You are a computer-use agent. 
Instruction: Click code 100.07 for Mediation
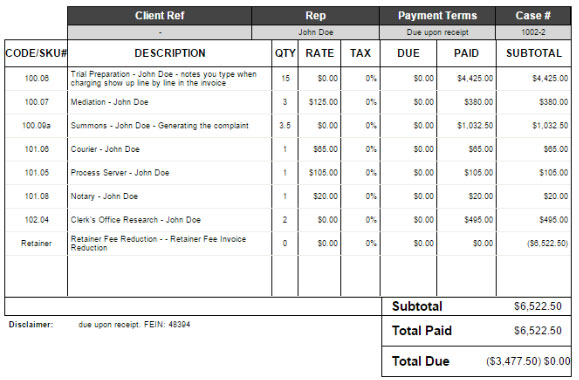point(36,102)
